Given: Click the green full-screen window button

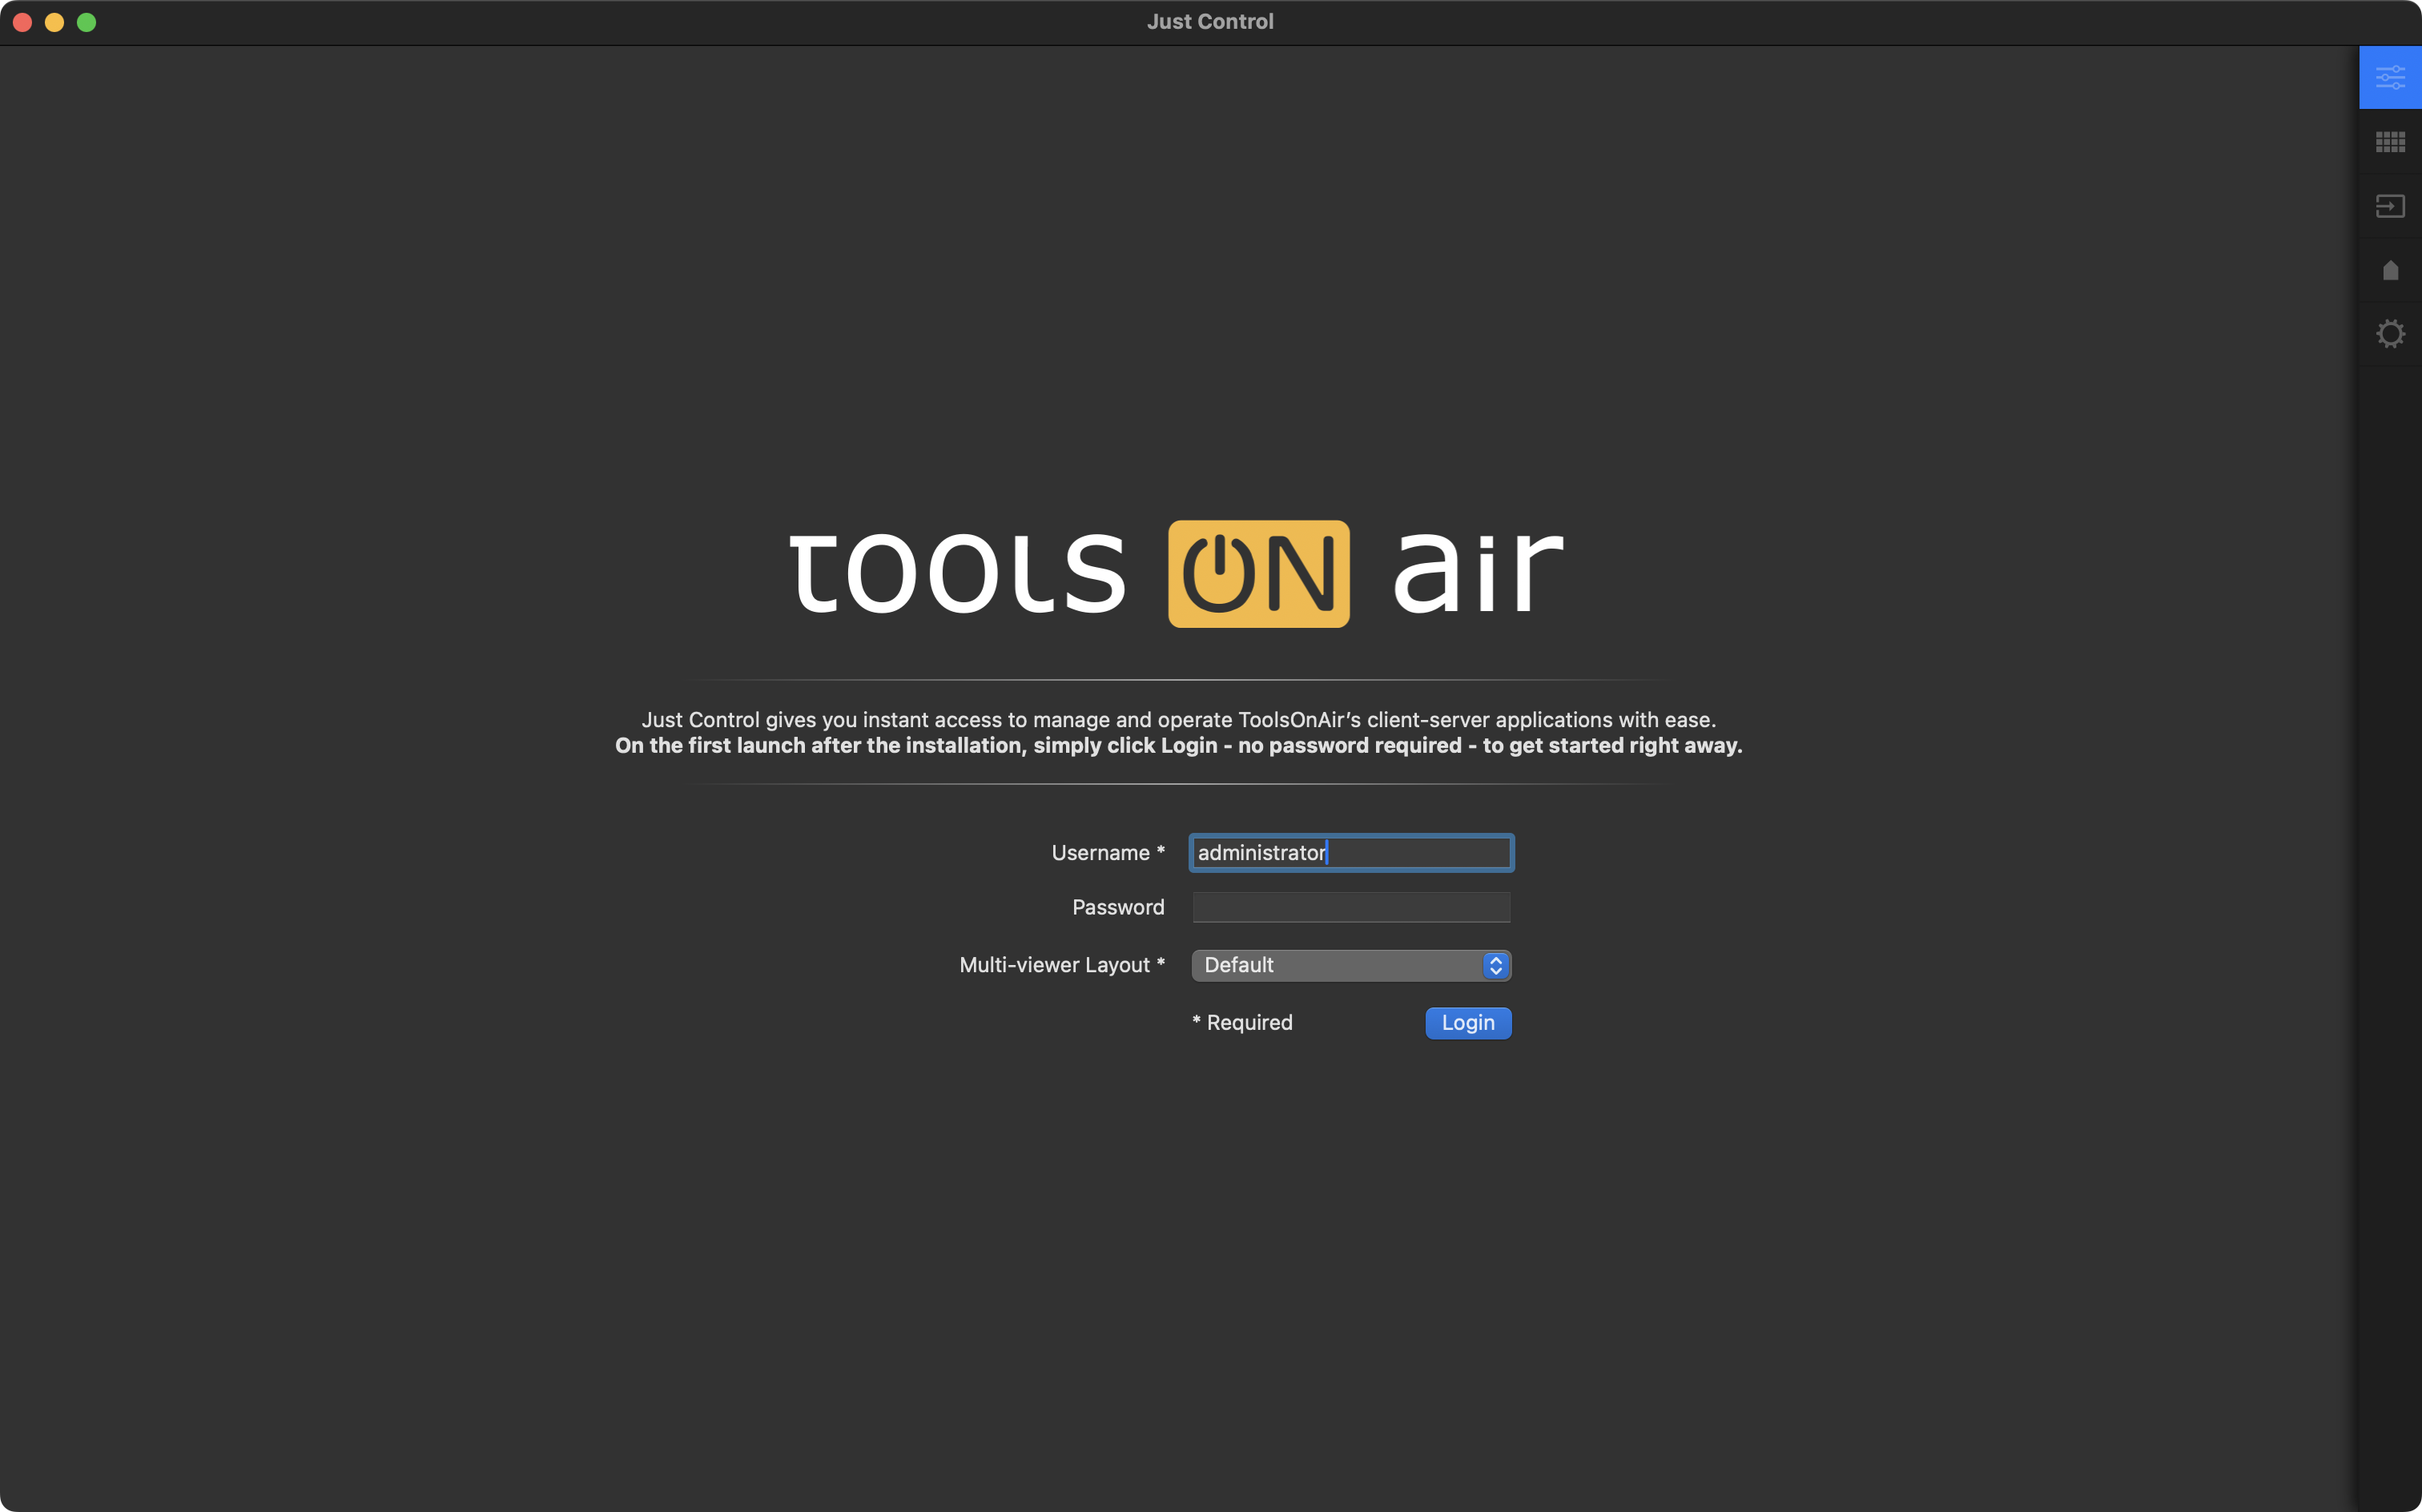Looking at the screenshot, I should point(87,22).
